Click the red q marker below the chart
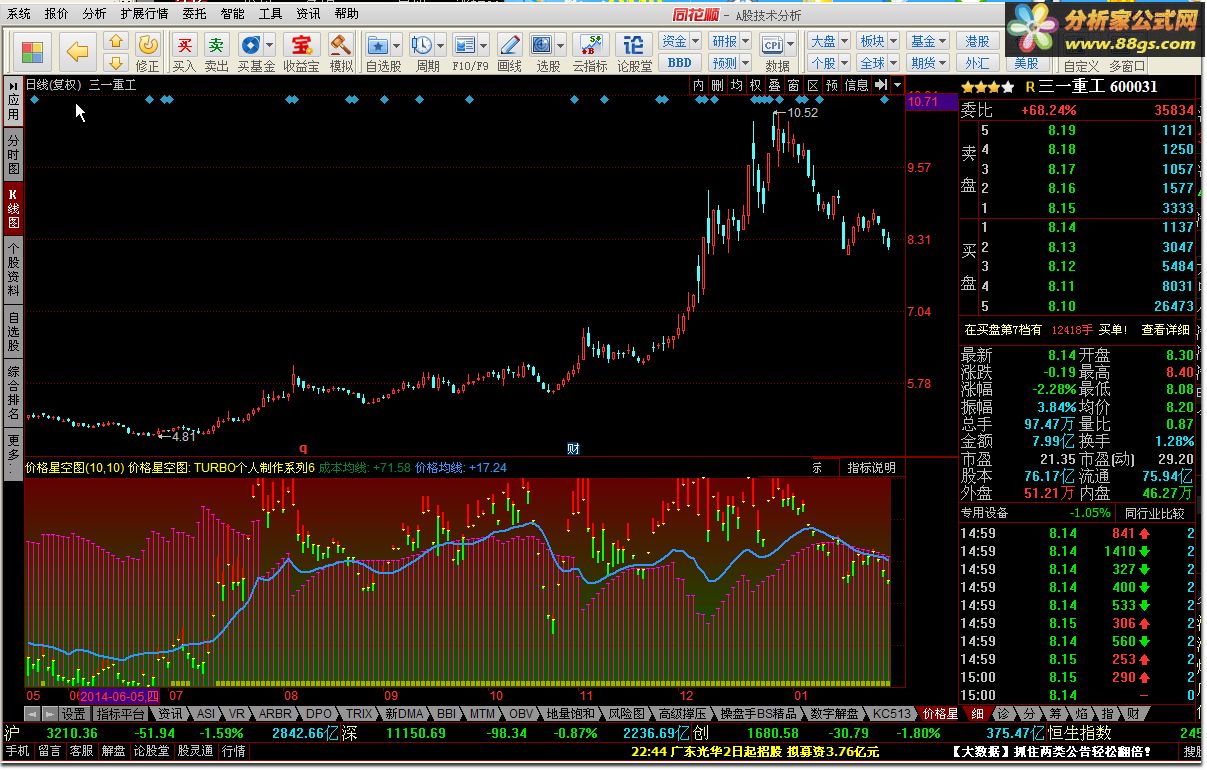This screenshot has height=770, width=1207. coord(303,449)
